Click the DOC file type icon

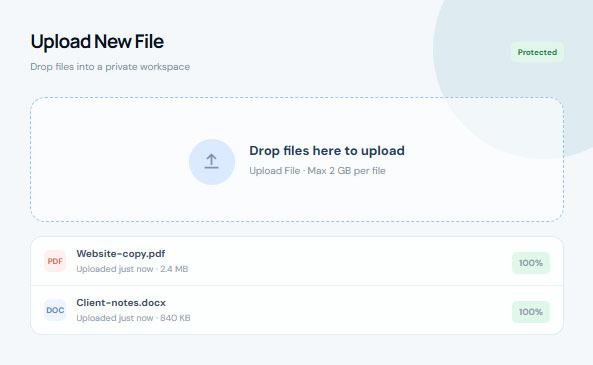pos(55,310)
